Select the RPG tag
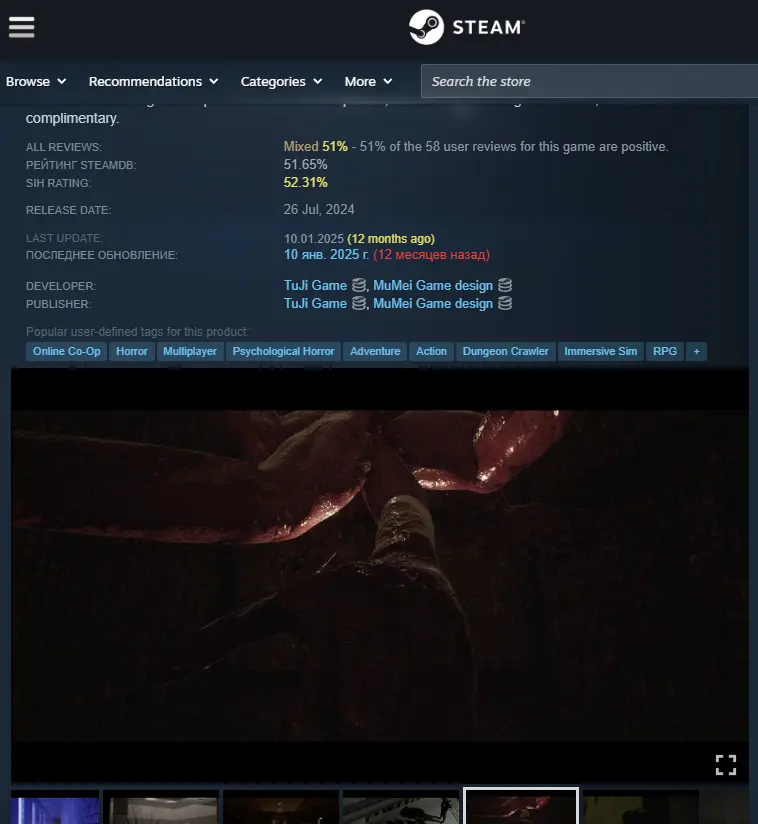 (x=664, y=351)
